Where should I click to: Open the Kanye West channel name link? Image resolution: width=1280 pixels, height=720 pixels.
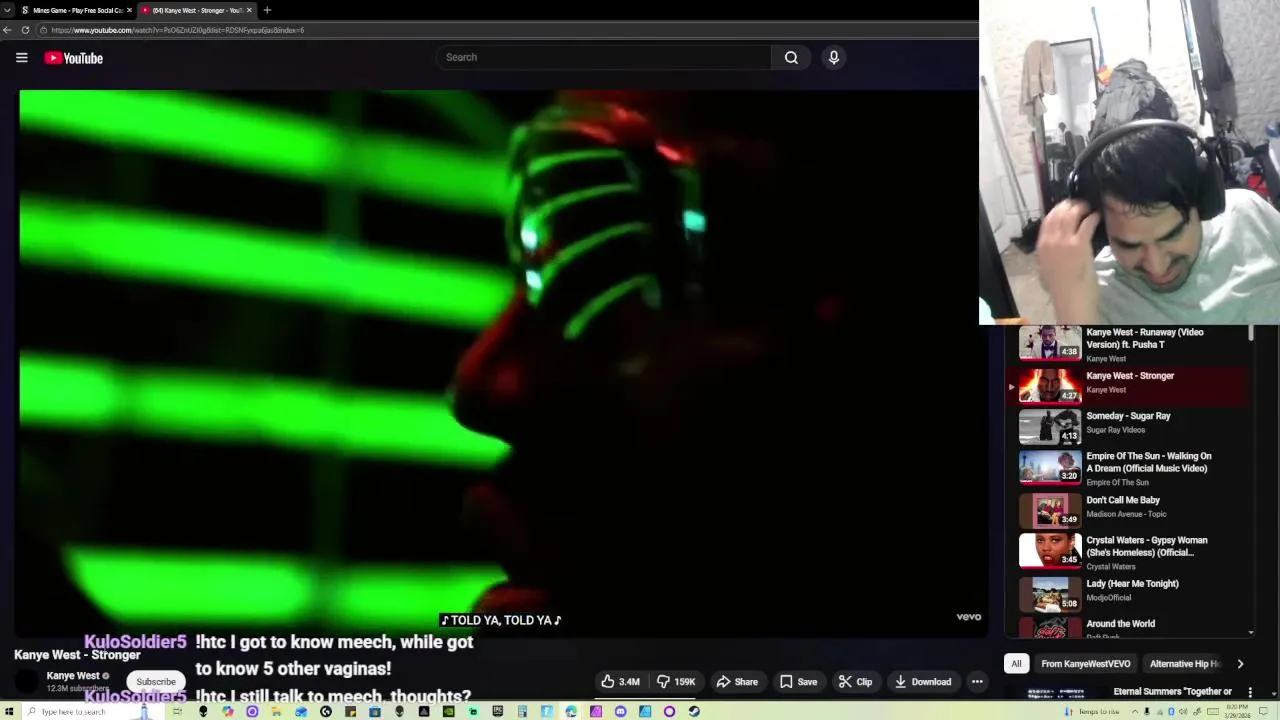pyautogui.click(x=72, y=676)
